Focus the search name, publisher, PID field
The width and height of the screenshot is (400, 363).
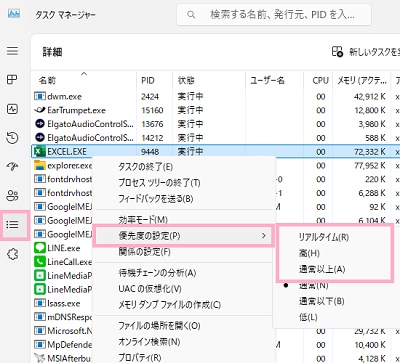pos(274,15)
